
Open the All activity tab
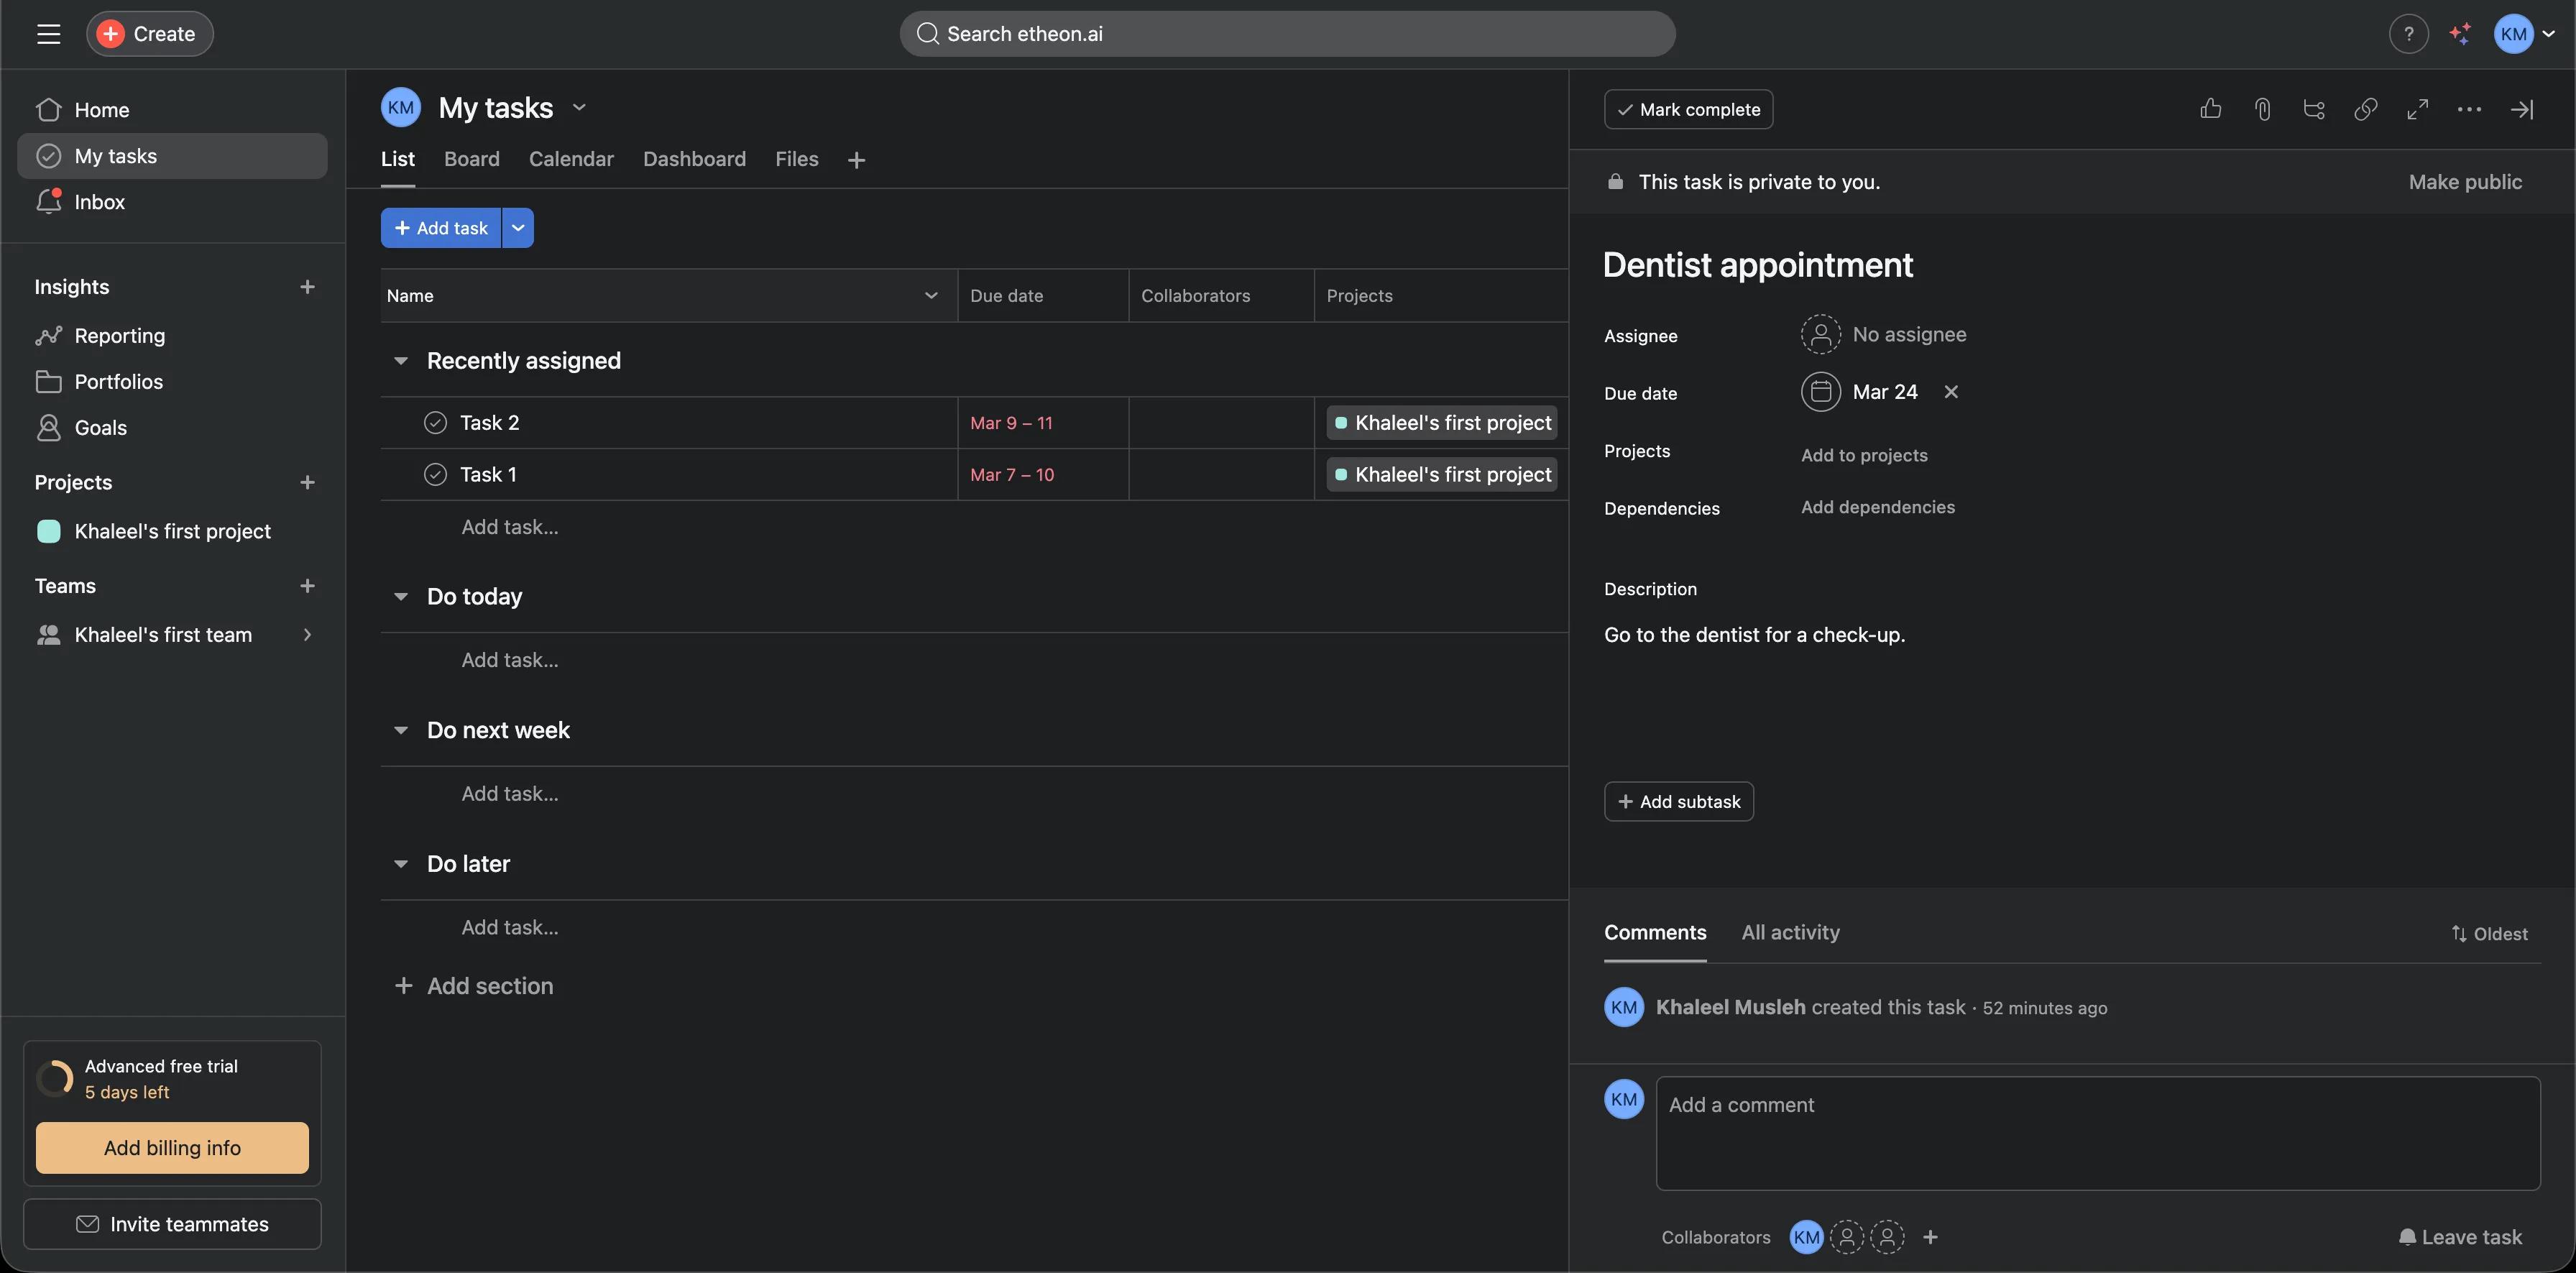click(1790, 932)
